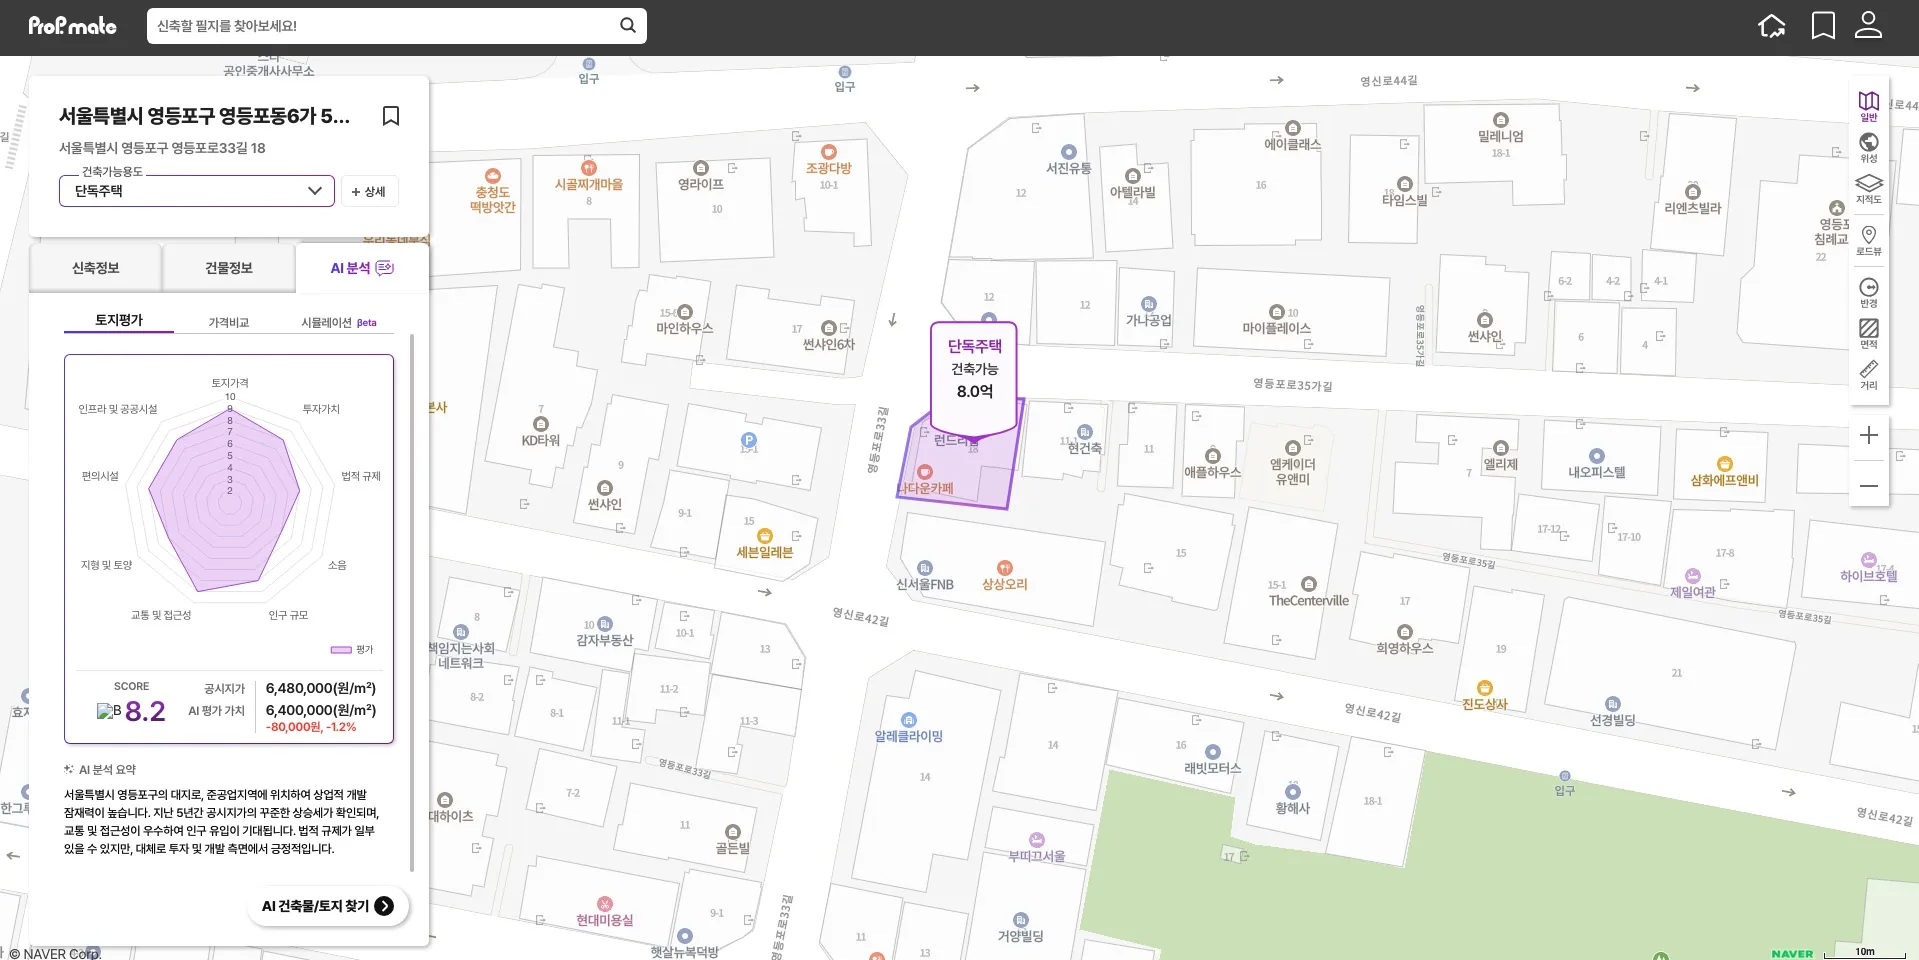Select the 시뮬레이션 βeta sub-tab
This screenshot has width=1919, height=960.
click(x=339, y=322)
